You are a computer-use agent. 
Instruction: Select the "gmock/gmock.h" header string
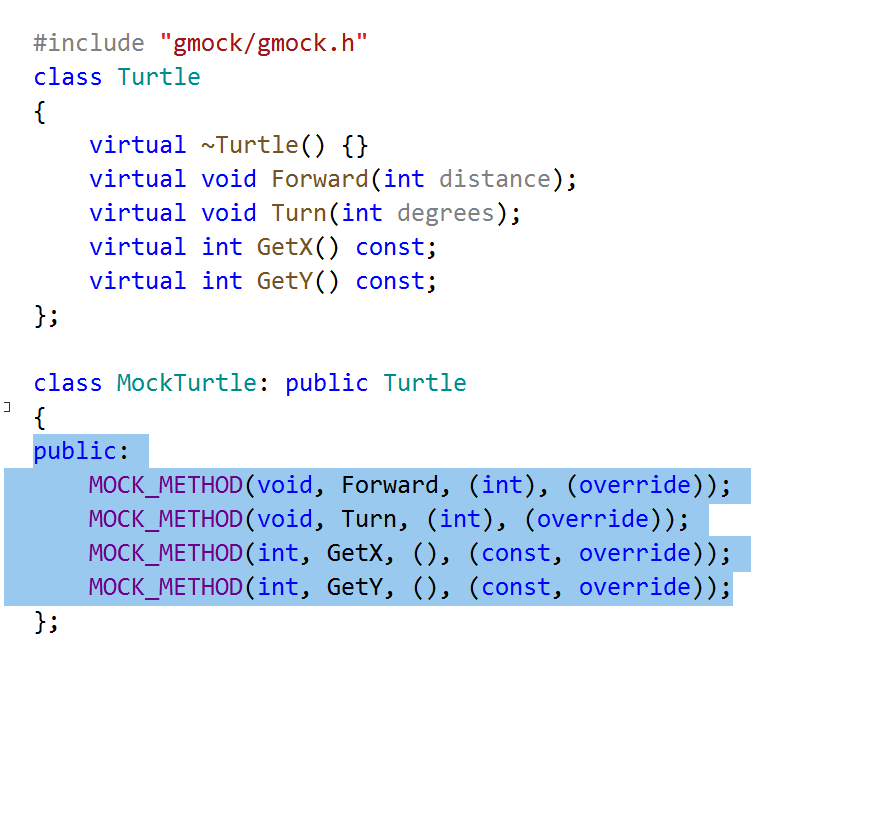[264, 42]
